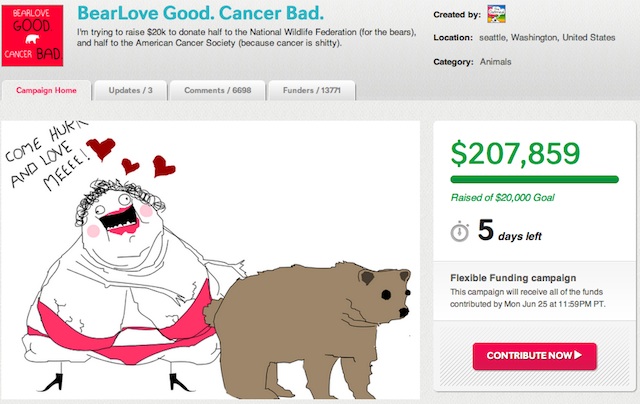Image resolution: width=640 pixels, height=404 pixels.
Task: Click the $207,859 raised amount
Action: coord(515,153)
